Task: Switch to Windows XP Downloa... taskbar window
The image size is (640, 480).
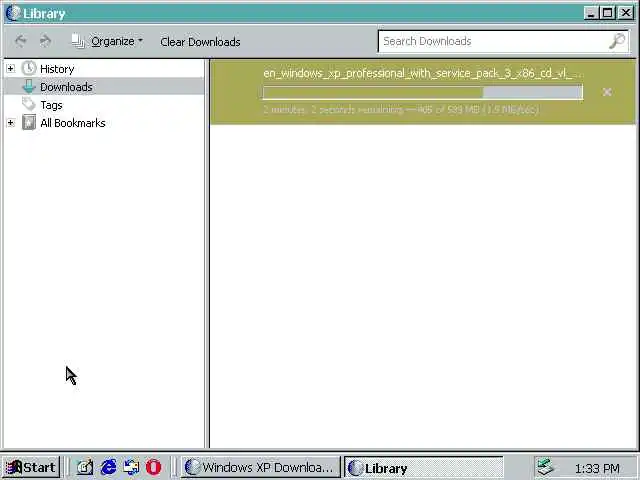Action: [x=260, y=467]
